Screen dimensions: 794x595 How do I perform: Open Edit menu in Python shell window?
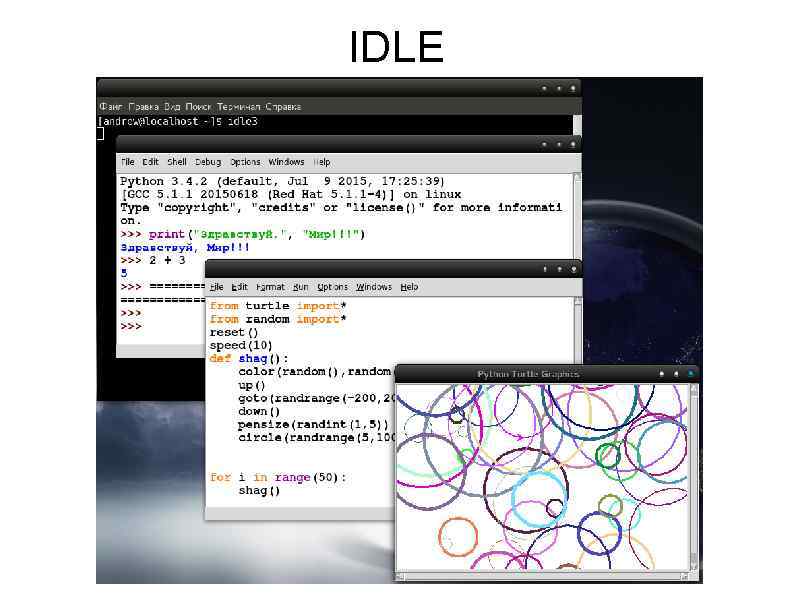coord(150,162)
